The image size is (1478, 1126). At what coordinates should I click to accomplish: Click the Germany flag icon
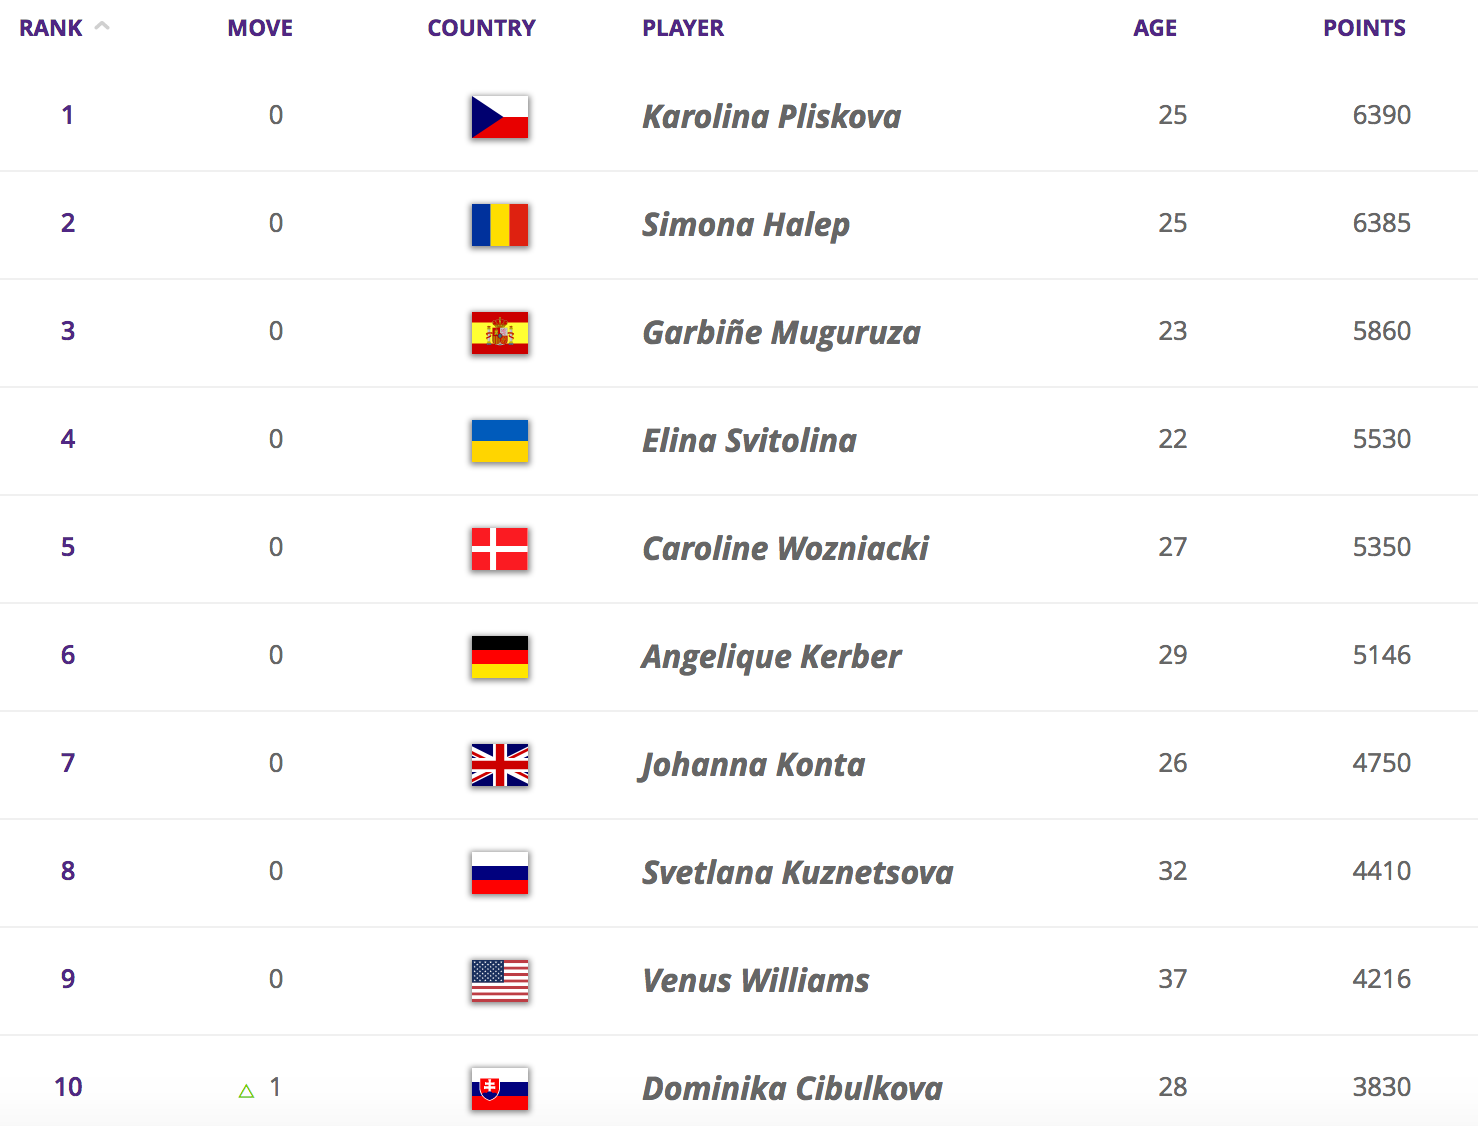pyautogui.click(x=500, y=657)
